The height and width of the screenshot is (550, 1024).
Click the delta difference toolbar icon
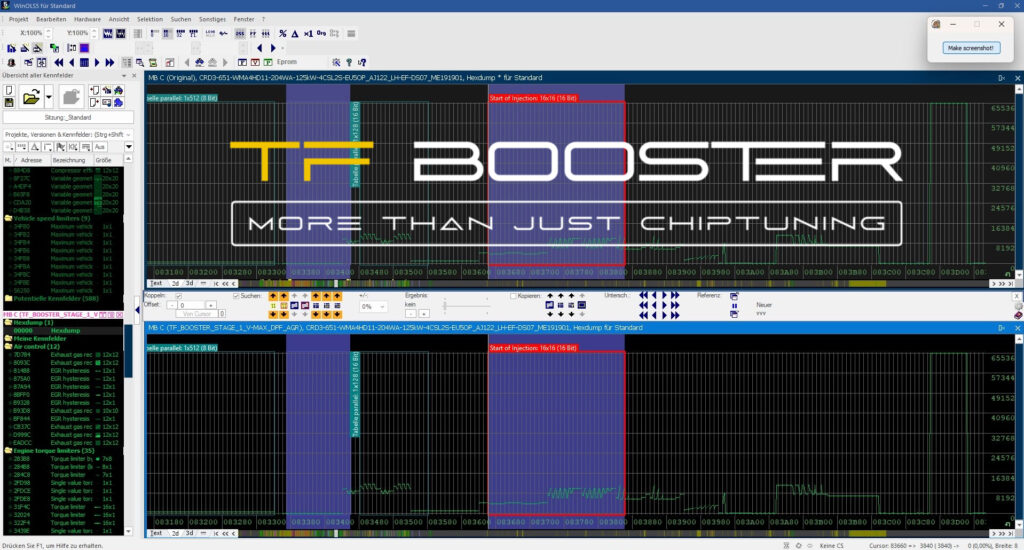point(296,33)
